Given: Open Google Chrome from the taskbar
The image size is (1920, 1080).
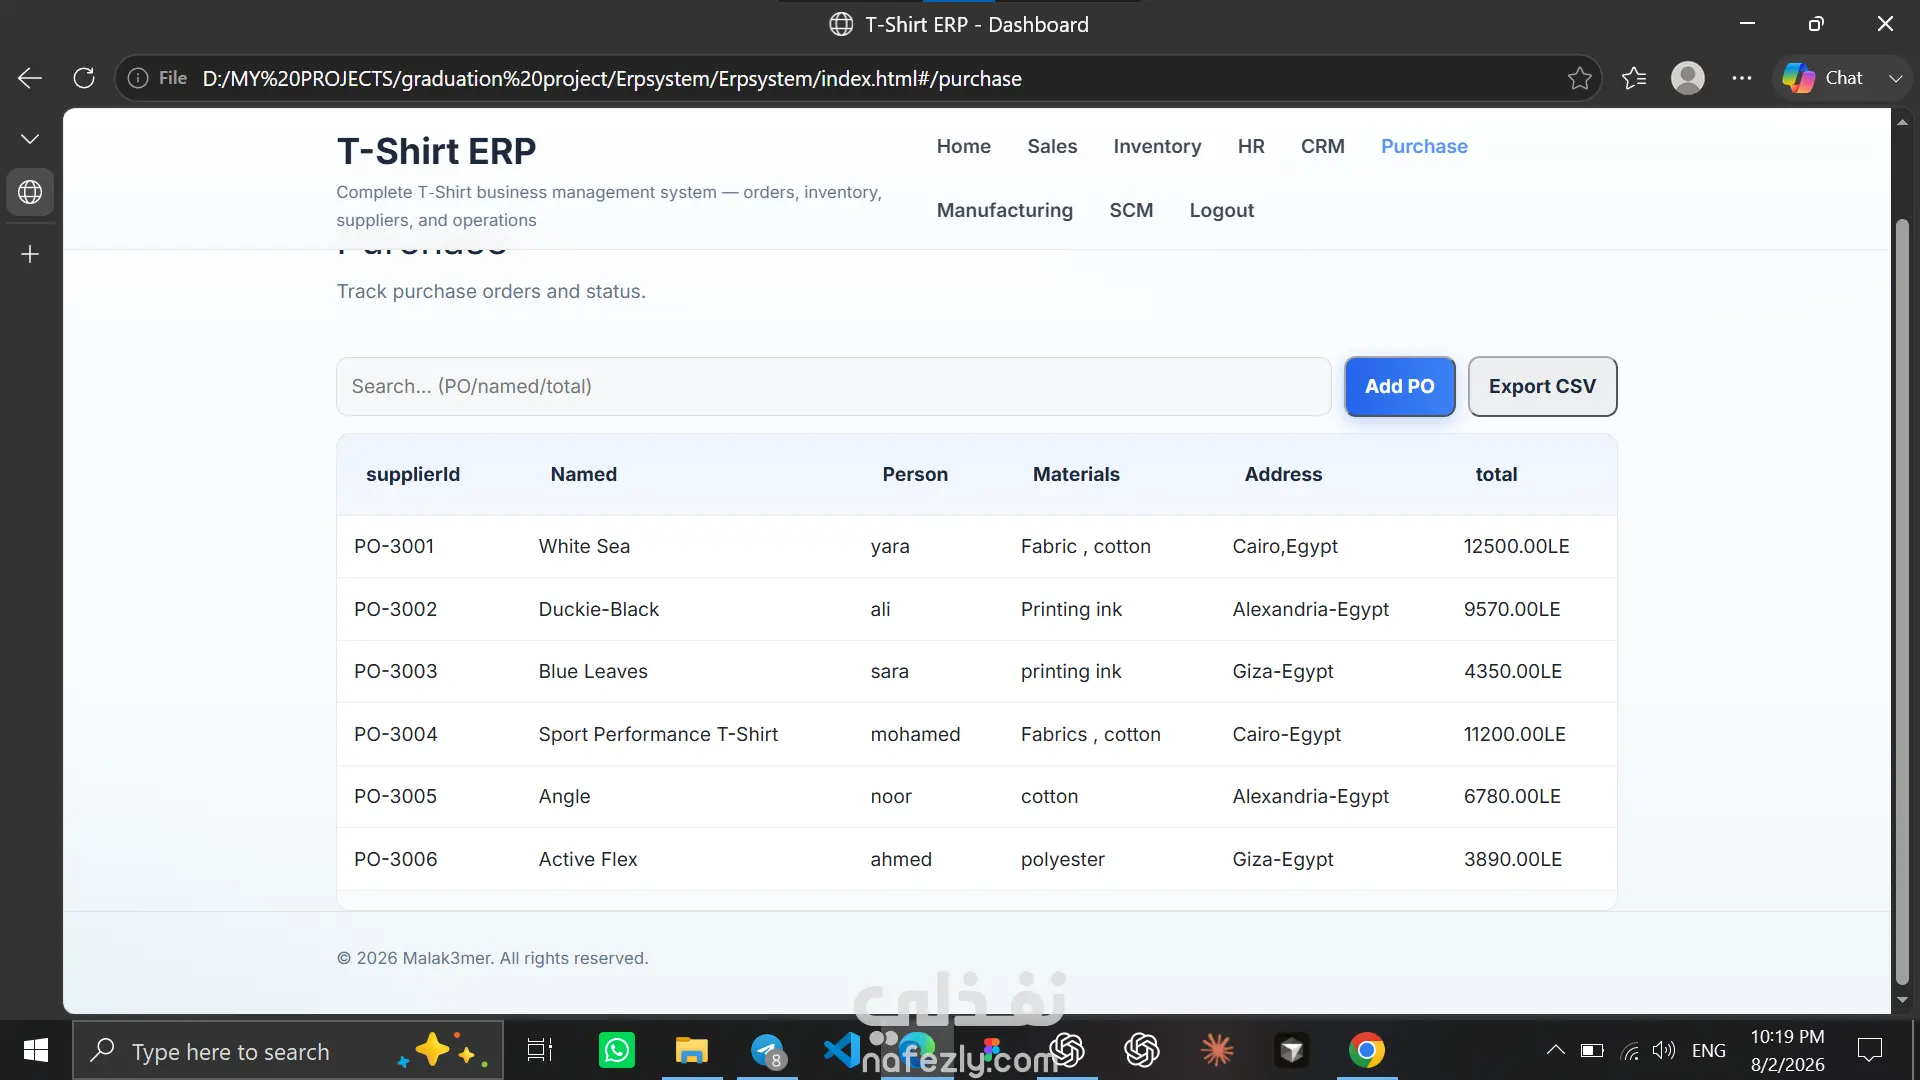Looking at the screenshot, I should pos(1367,1050).
